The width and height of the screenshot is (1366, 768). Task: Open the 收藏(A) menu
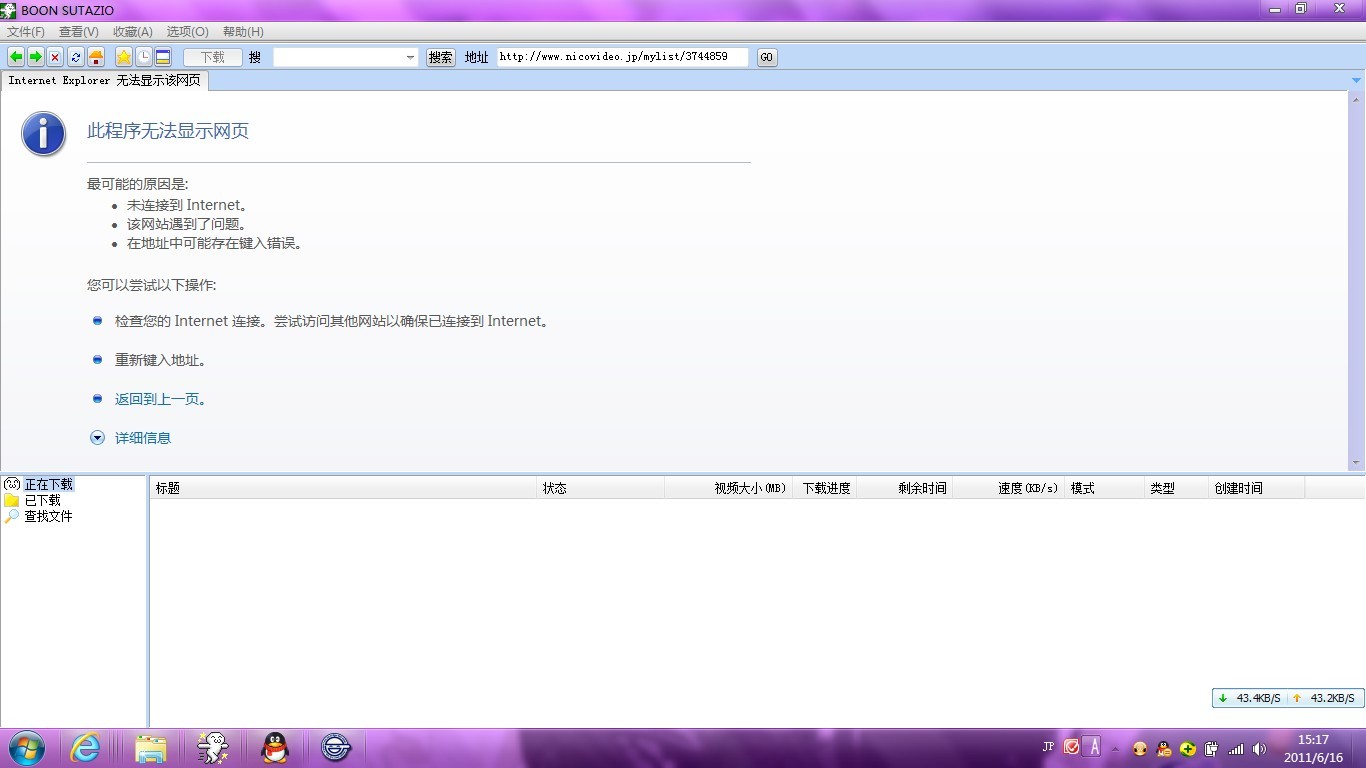133,32
